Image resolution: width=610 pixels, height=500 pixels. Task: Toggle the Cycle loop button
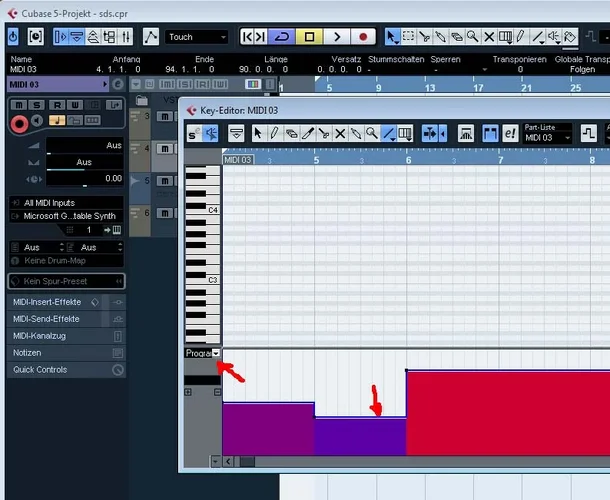tap(281, 37)
